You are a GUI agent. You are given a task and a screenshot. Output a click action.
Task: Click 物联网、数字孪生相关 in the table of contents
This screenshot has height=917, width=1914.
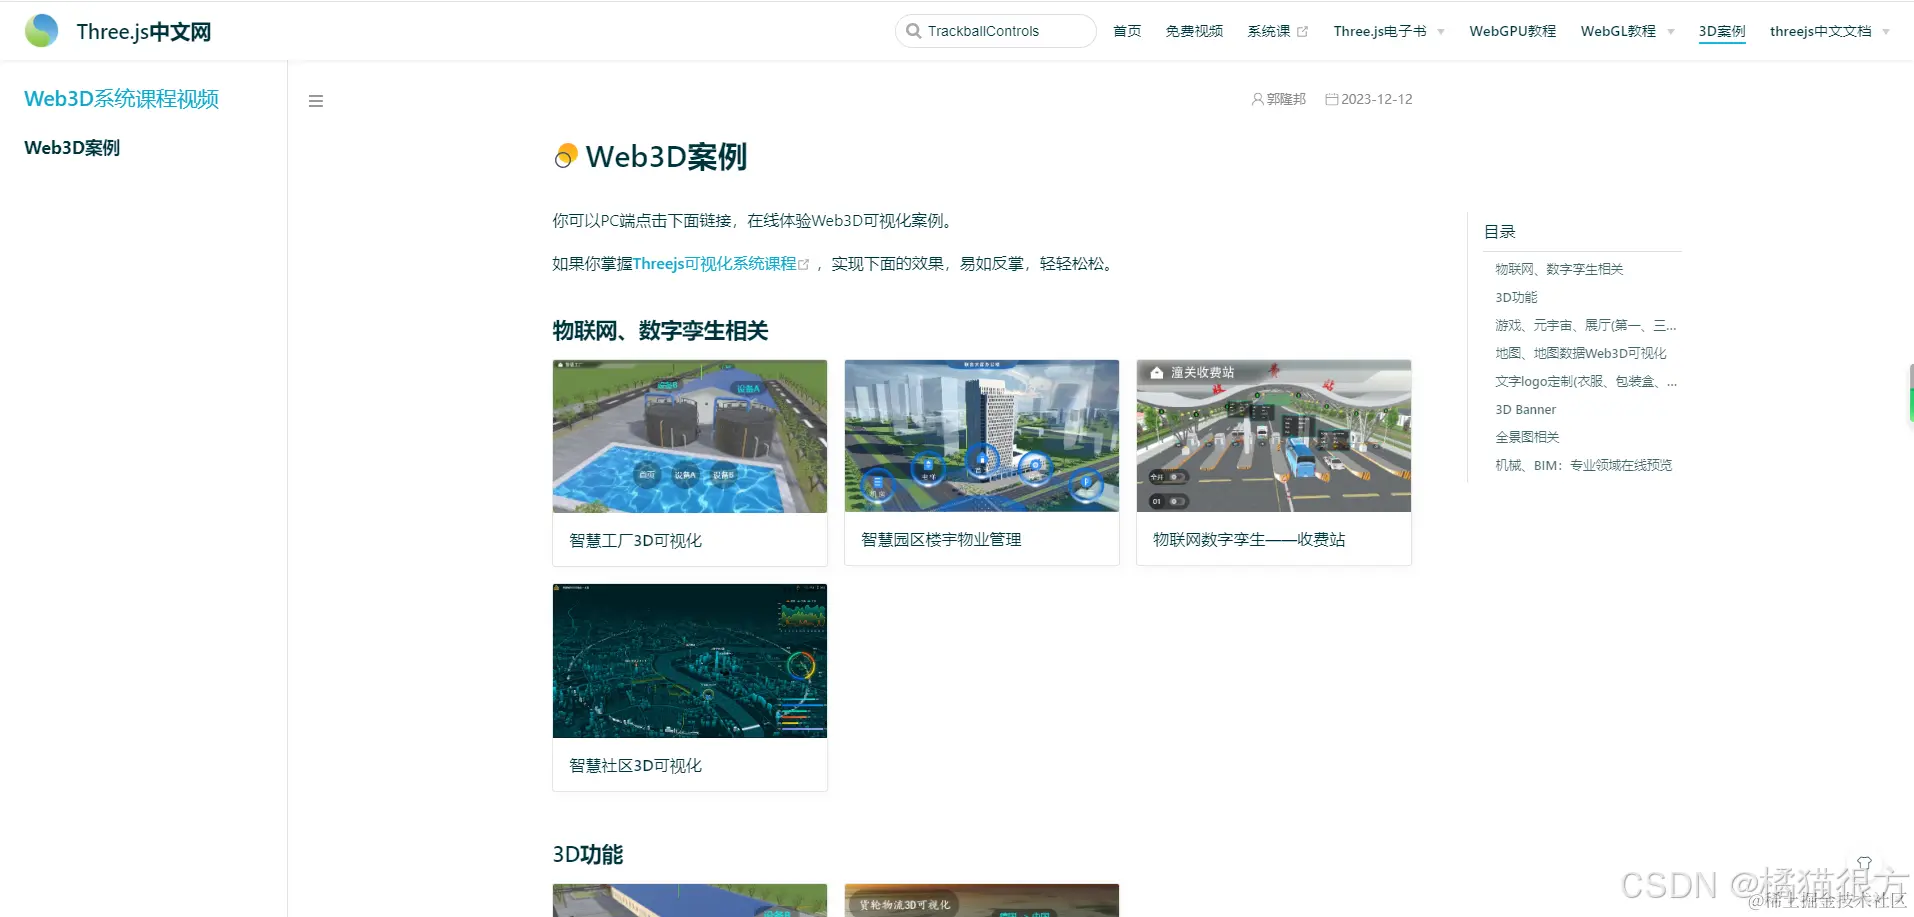point(1558,268)
